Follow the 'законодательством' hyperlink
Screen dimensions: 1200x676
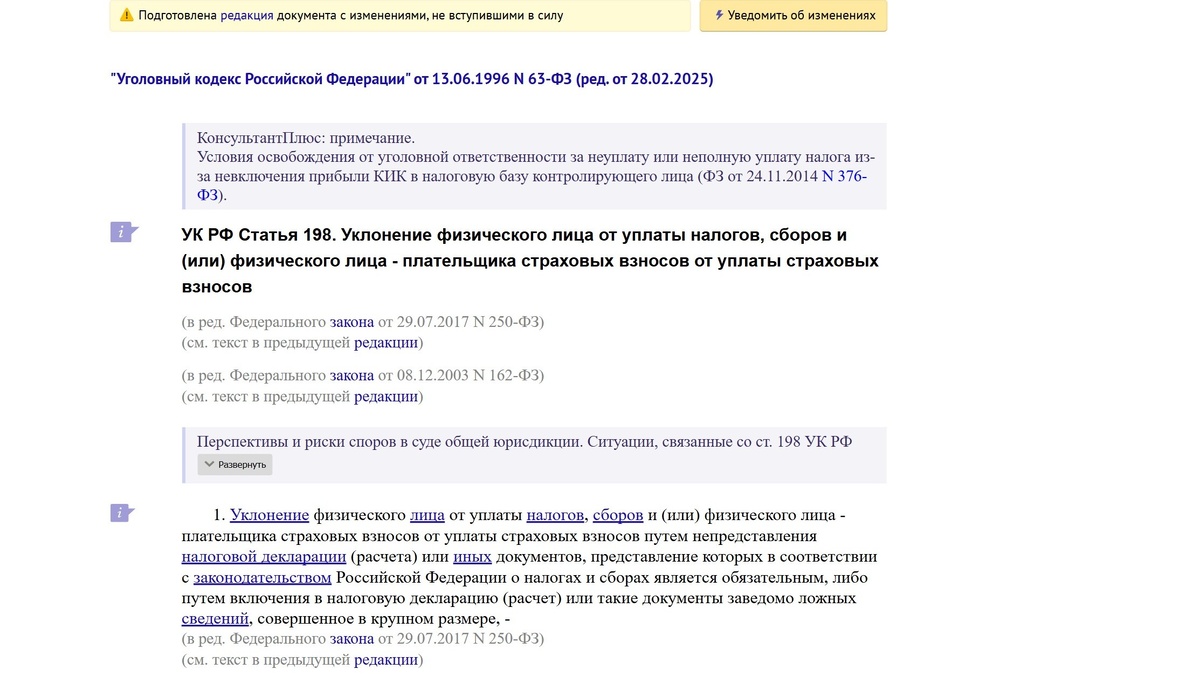click(x=262, y=578)
